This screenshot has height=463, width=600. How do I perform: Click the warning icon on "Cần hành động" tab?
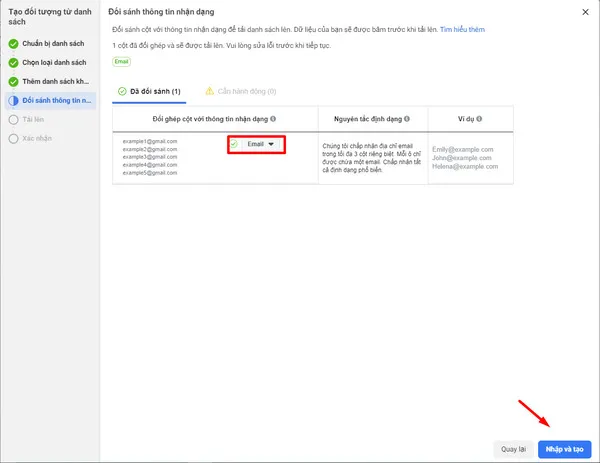pos(209,91)
